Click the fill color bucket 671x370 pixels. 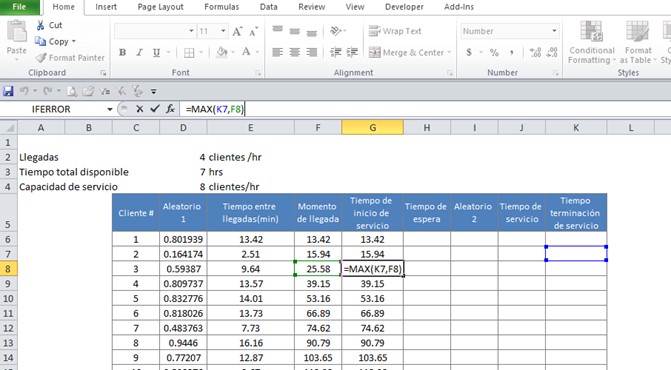(x=222, y=52)
